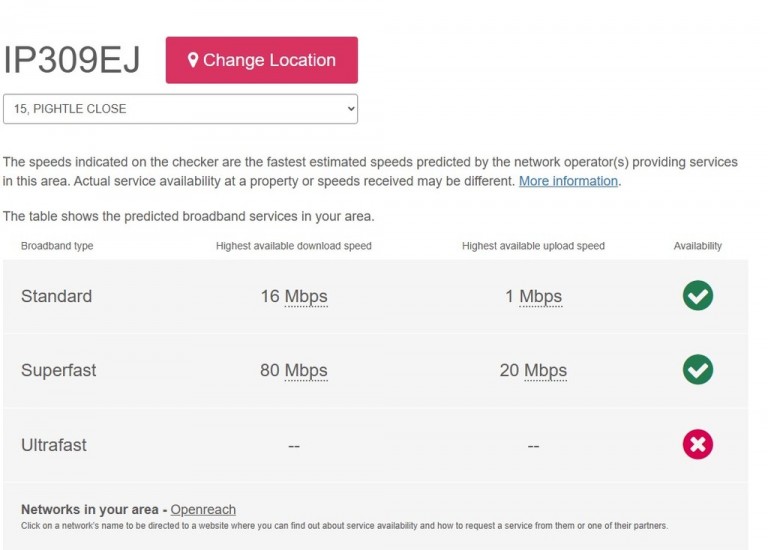Click the green availability checkmark for Standard
Viewport: 768px width, 550px height.
point(697,295)
